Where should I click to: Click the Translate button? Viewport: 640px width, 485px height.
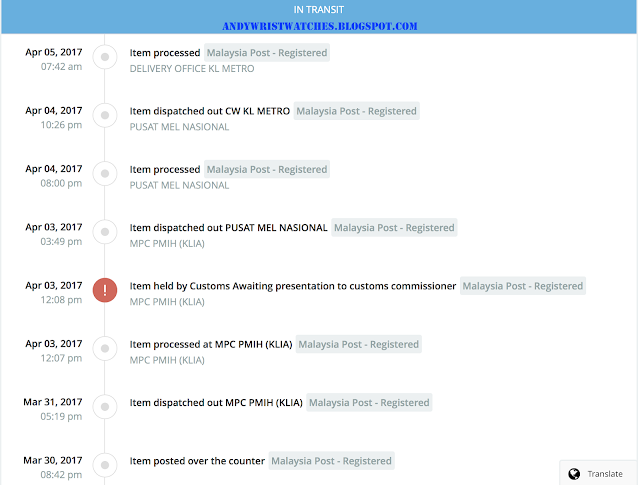pyautogui.click(x=598, y=473)
